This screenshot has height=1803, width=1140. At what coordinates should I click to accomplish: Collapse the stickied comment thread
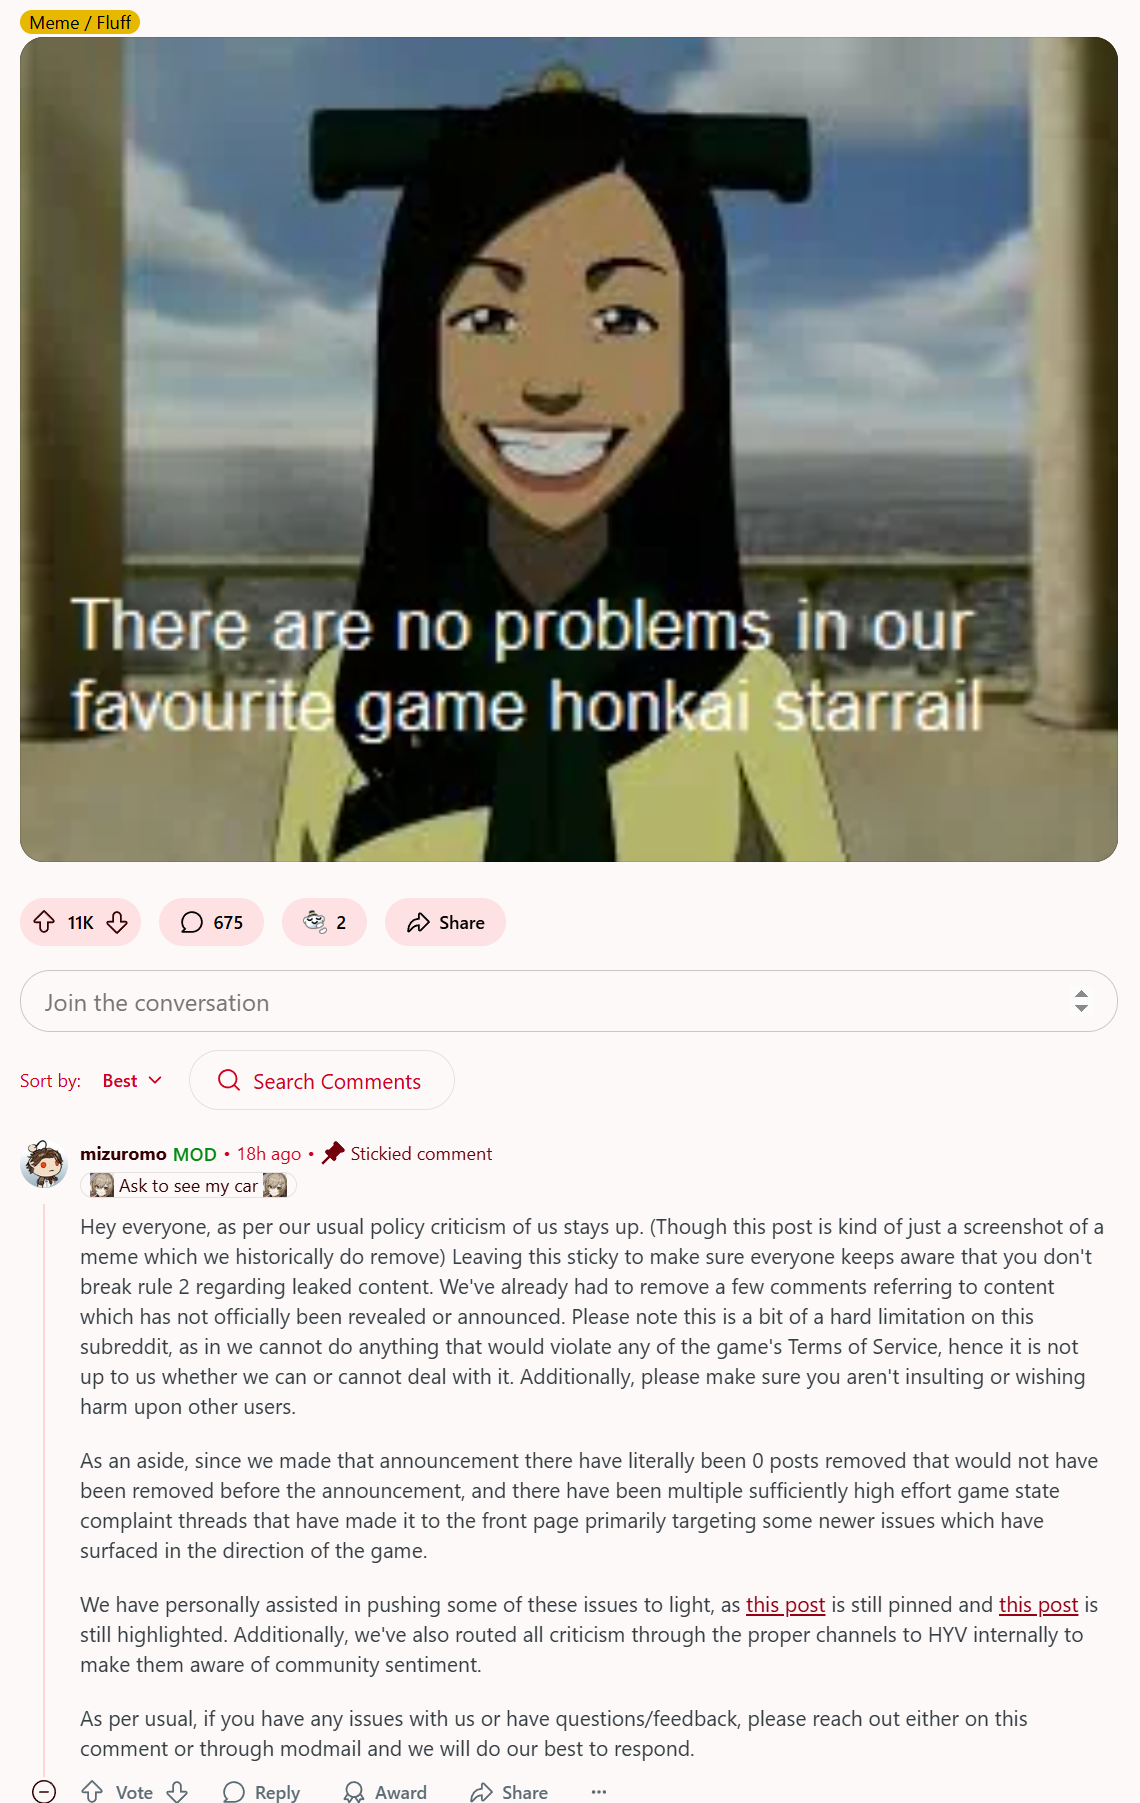pyautogui.click(x=44, y=1791)
